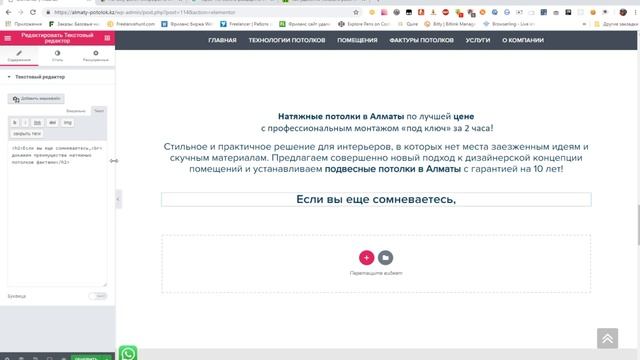Open the ФАКТУРЫ ПОТОЛКОВ menu item
Image resolution: width=640 pixels, height=360 pixels.
tap(421, 40)
